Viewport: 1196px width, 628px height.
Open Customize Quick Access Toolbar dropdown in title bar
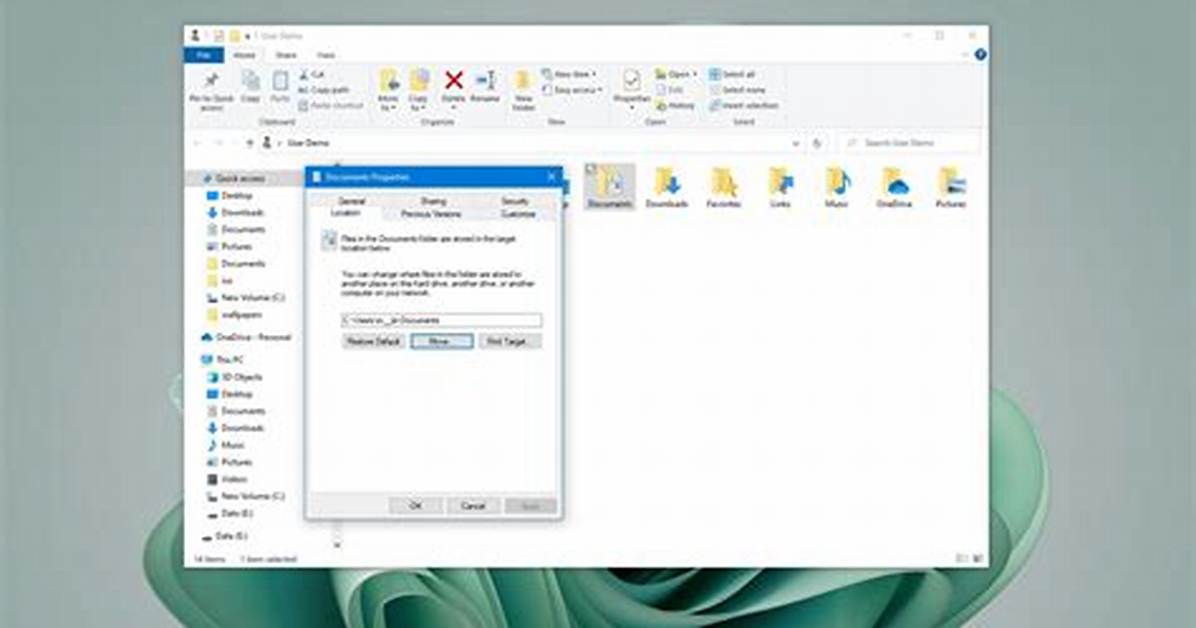(247, 36)
